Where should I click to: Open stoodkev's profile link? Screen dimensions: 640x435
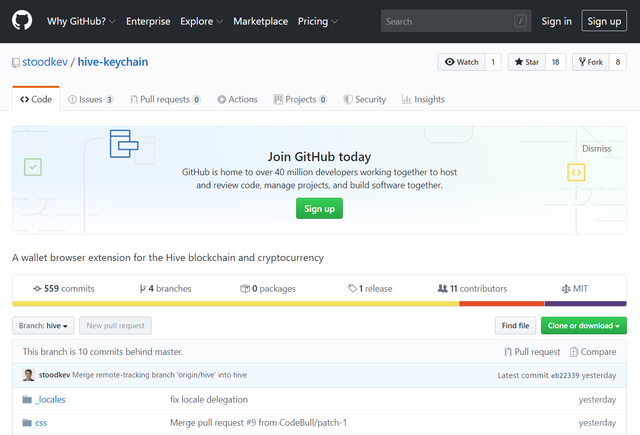(45, 62)
